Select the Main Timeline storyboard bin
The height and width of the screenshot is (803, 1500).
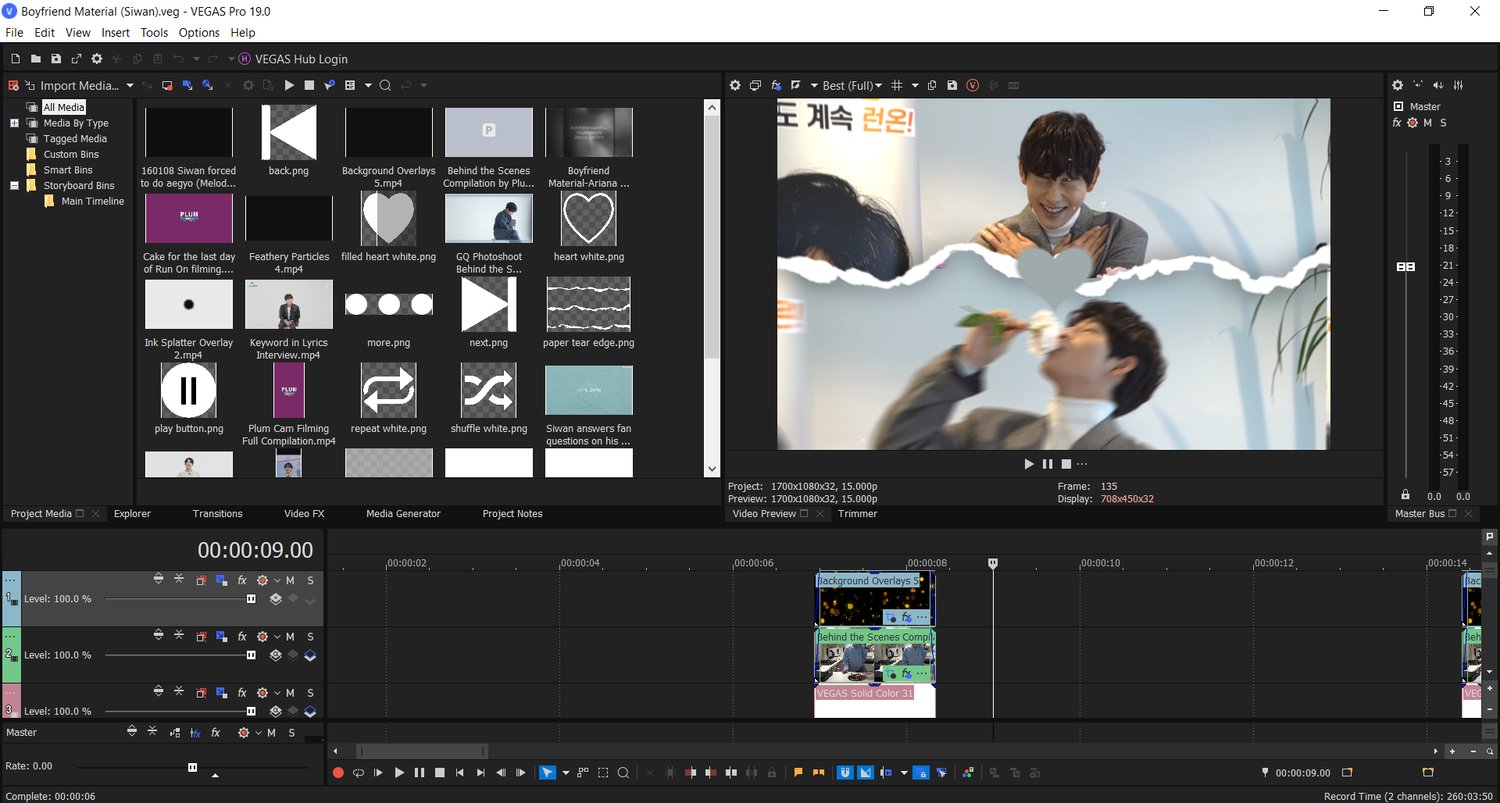93,201
